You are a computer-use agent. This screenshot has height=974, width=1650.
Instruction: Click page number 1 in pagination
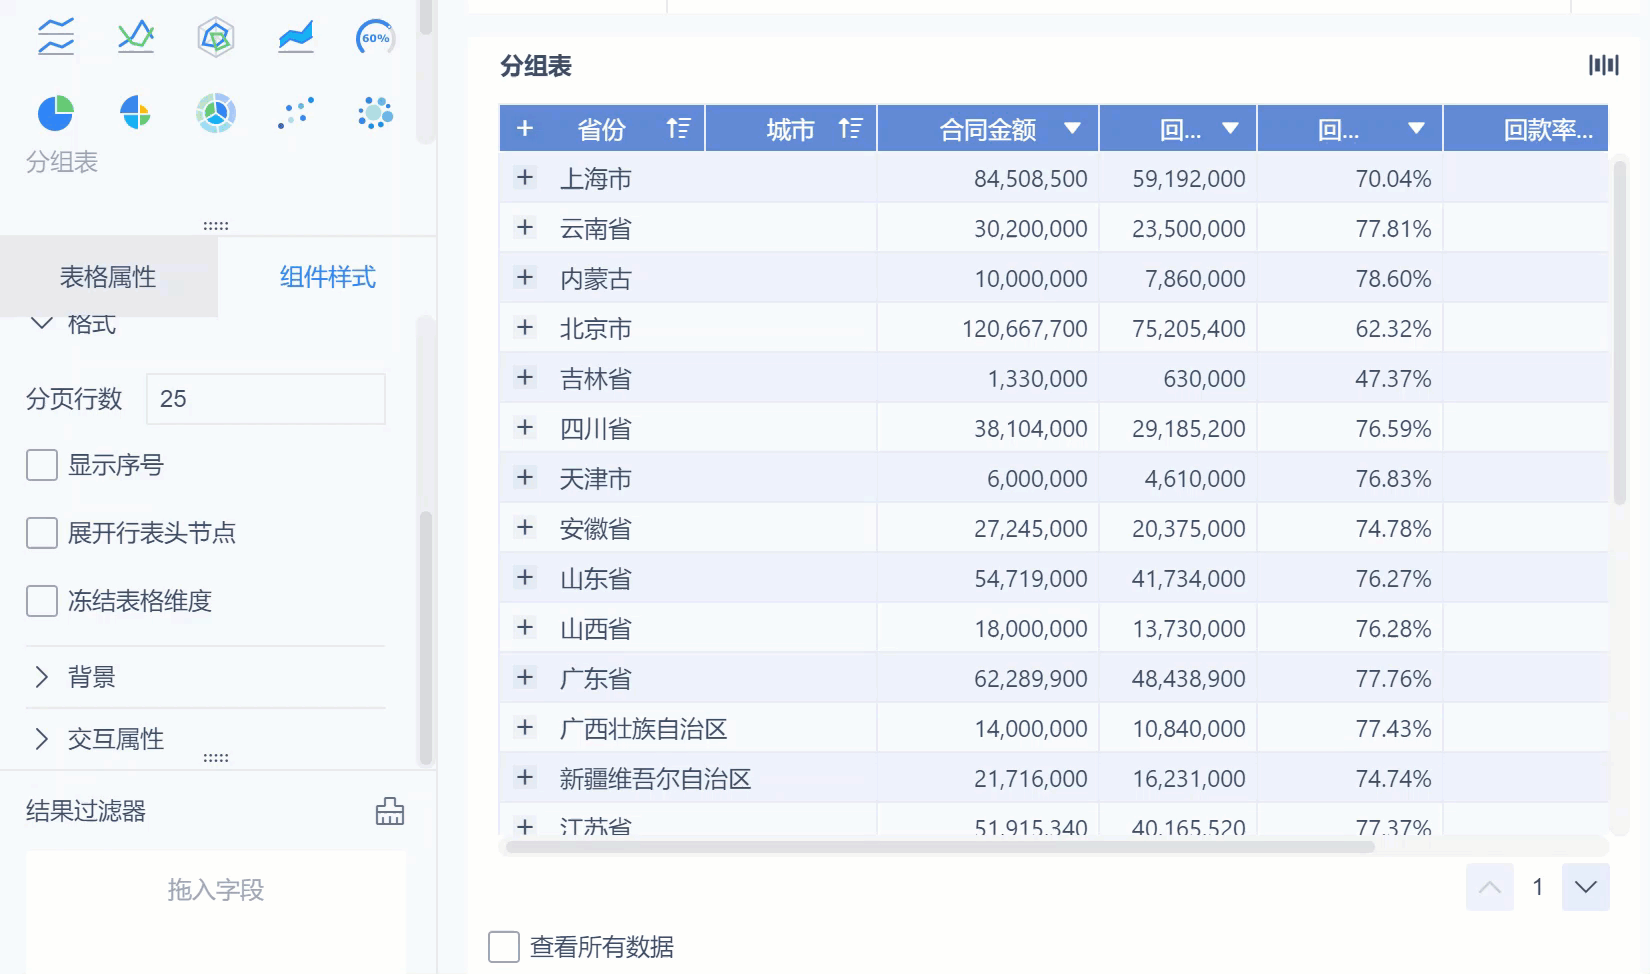[x=1538, y=887]
